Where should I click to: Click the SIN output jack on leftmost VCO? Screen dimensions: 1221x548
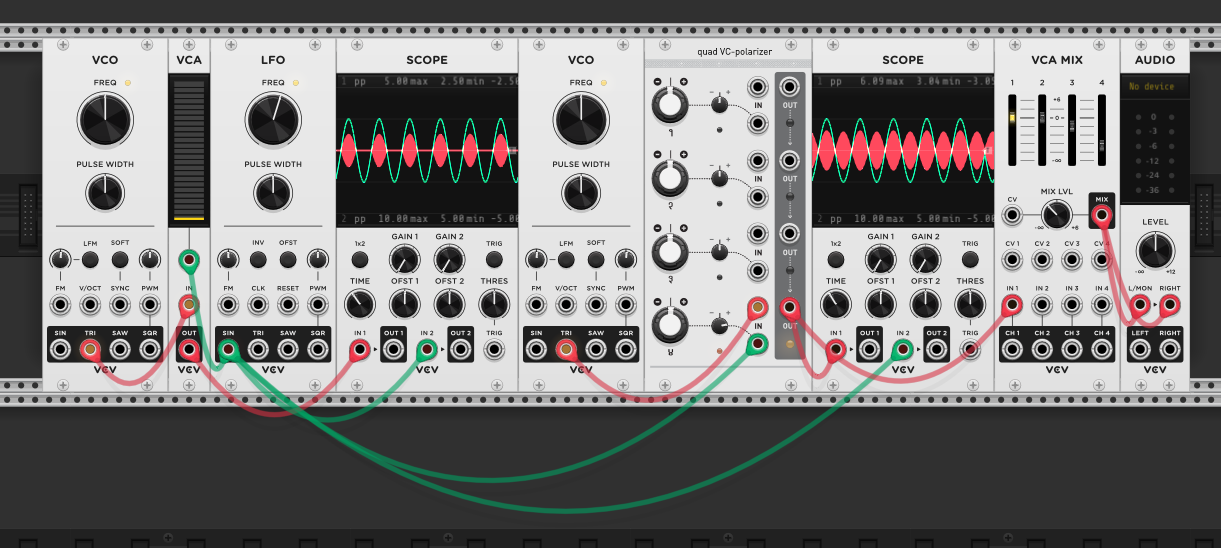60,350
